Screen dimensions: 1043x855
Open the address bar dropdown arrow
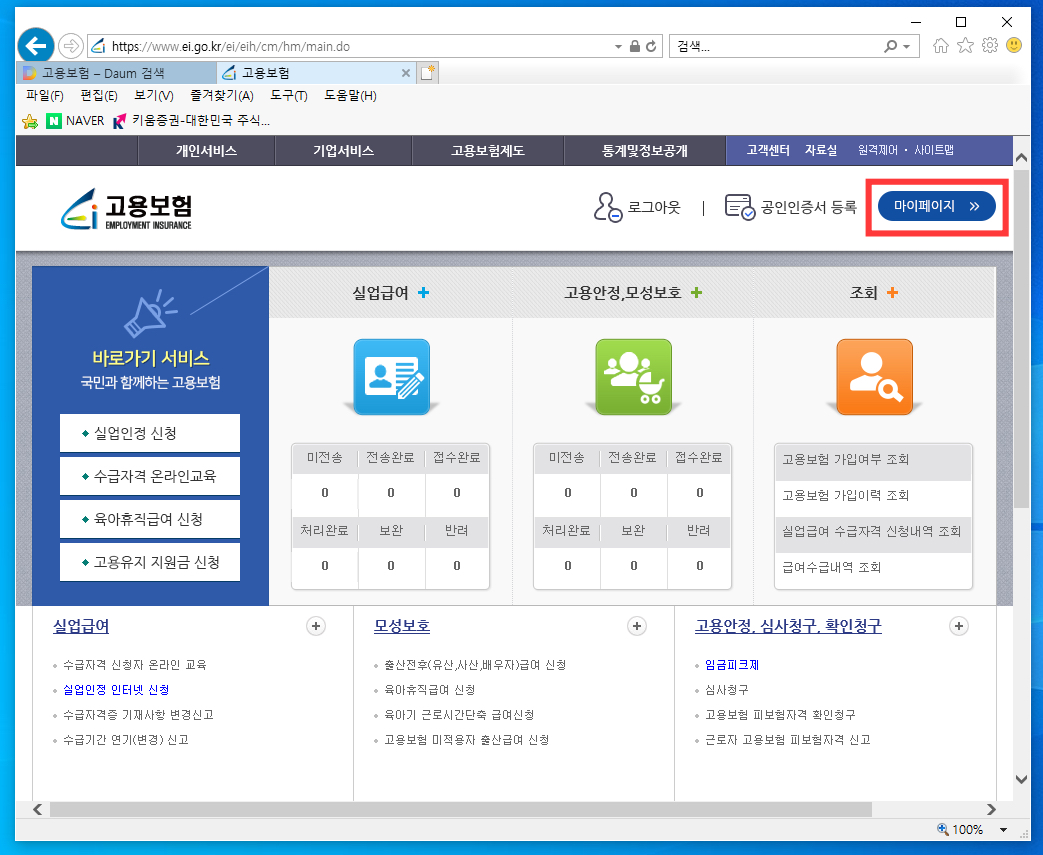pyautogui.click(x=618, y=47)
